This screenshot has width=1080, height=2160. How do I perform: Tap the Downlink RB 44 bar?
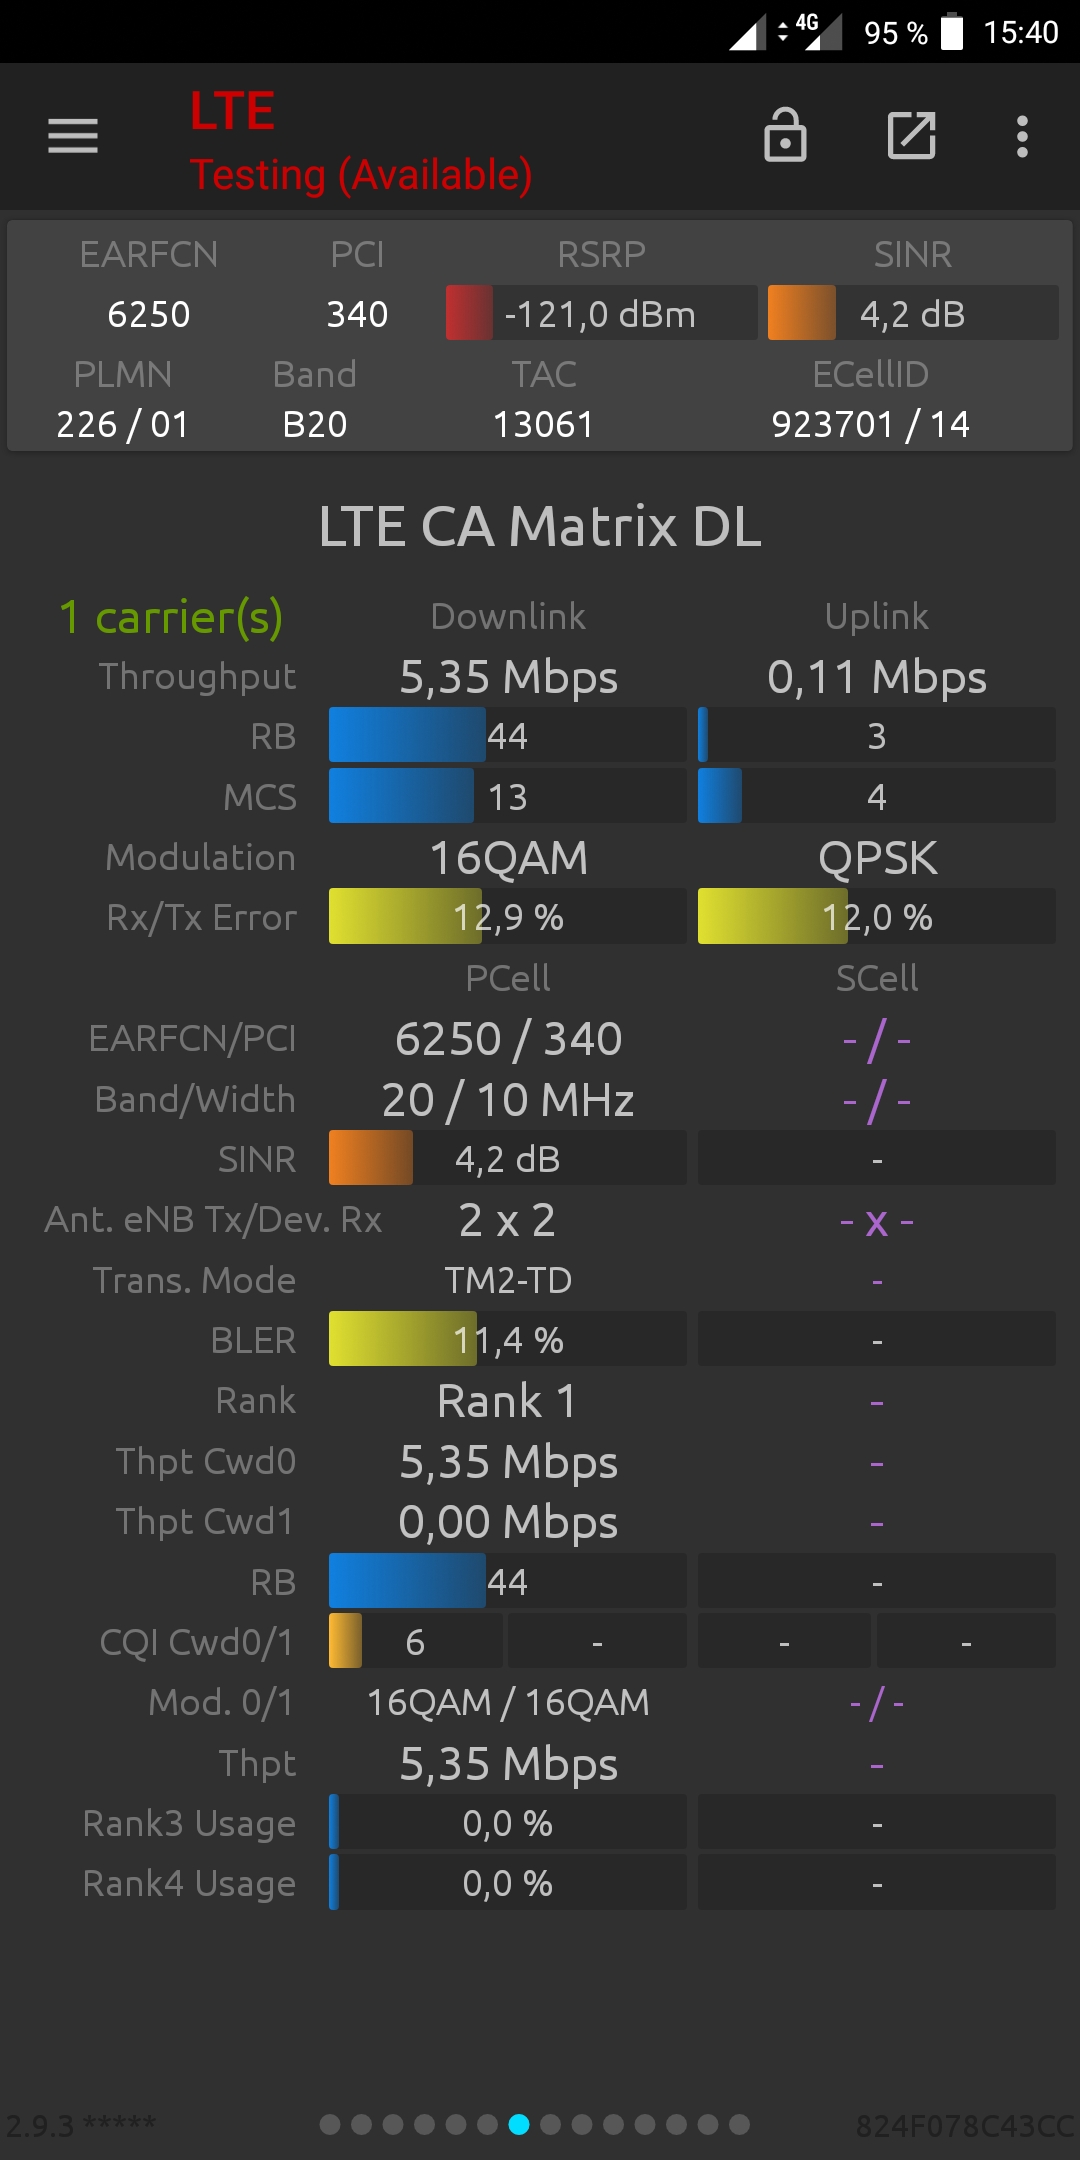click(507, 736)
